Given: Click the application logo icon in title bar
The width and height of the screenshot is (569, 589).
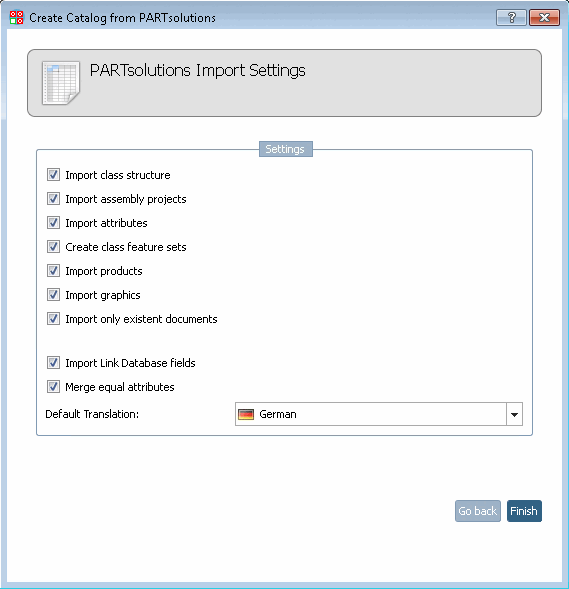Looking at the screenshot, I should (x=17, y=18).
